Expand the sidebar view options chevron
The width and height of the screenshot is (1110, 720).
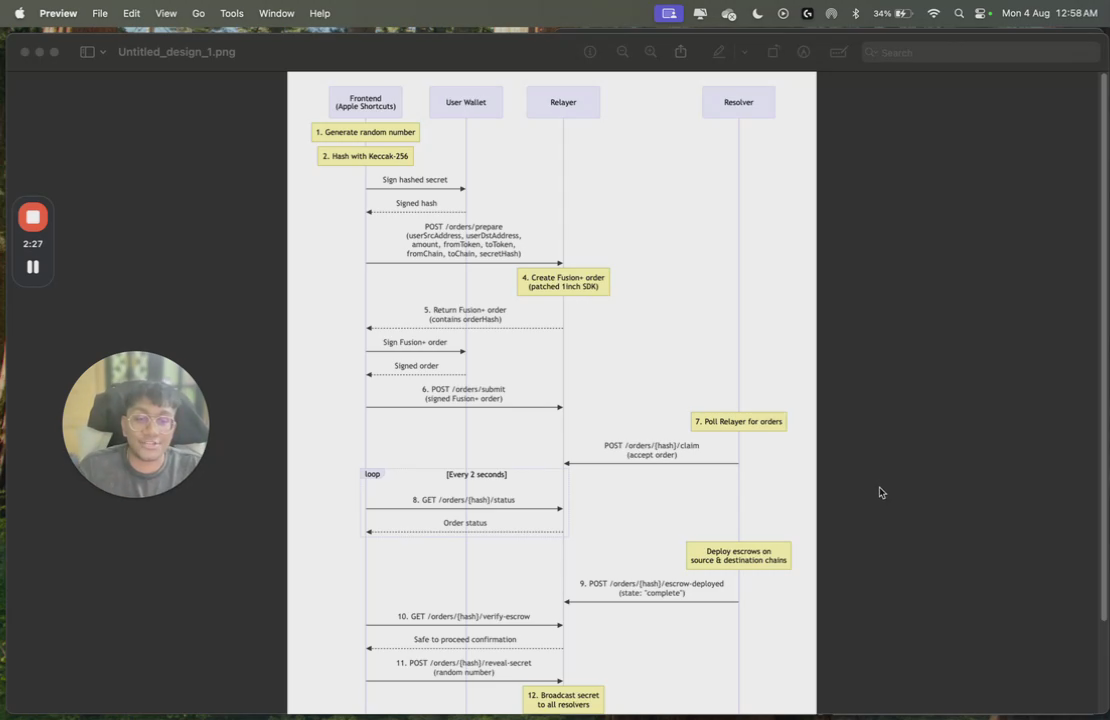point(103,52)
